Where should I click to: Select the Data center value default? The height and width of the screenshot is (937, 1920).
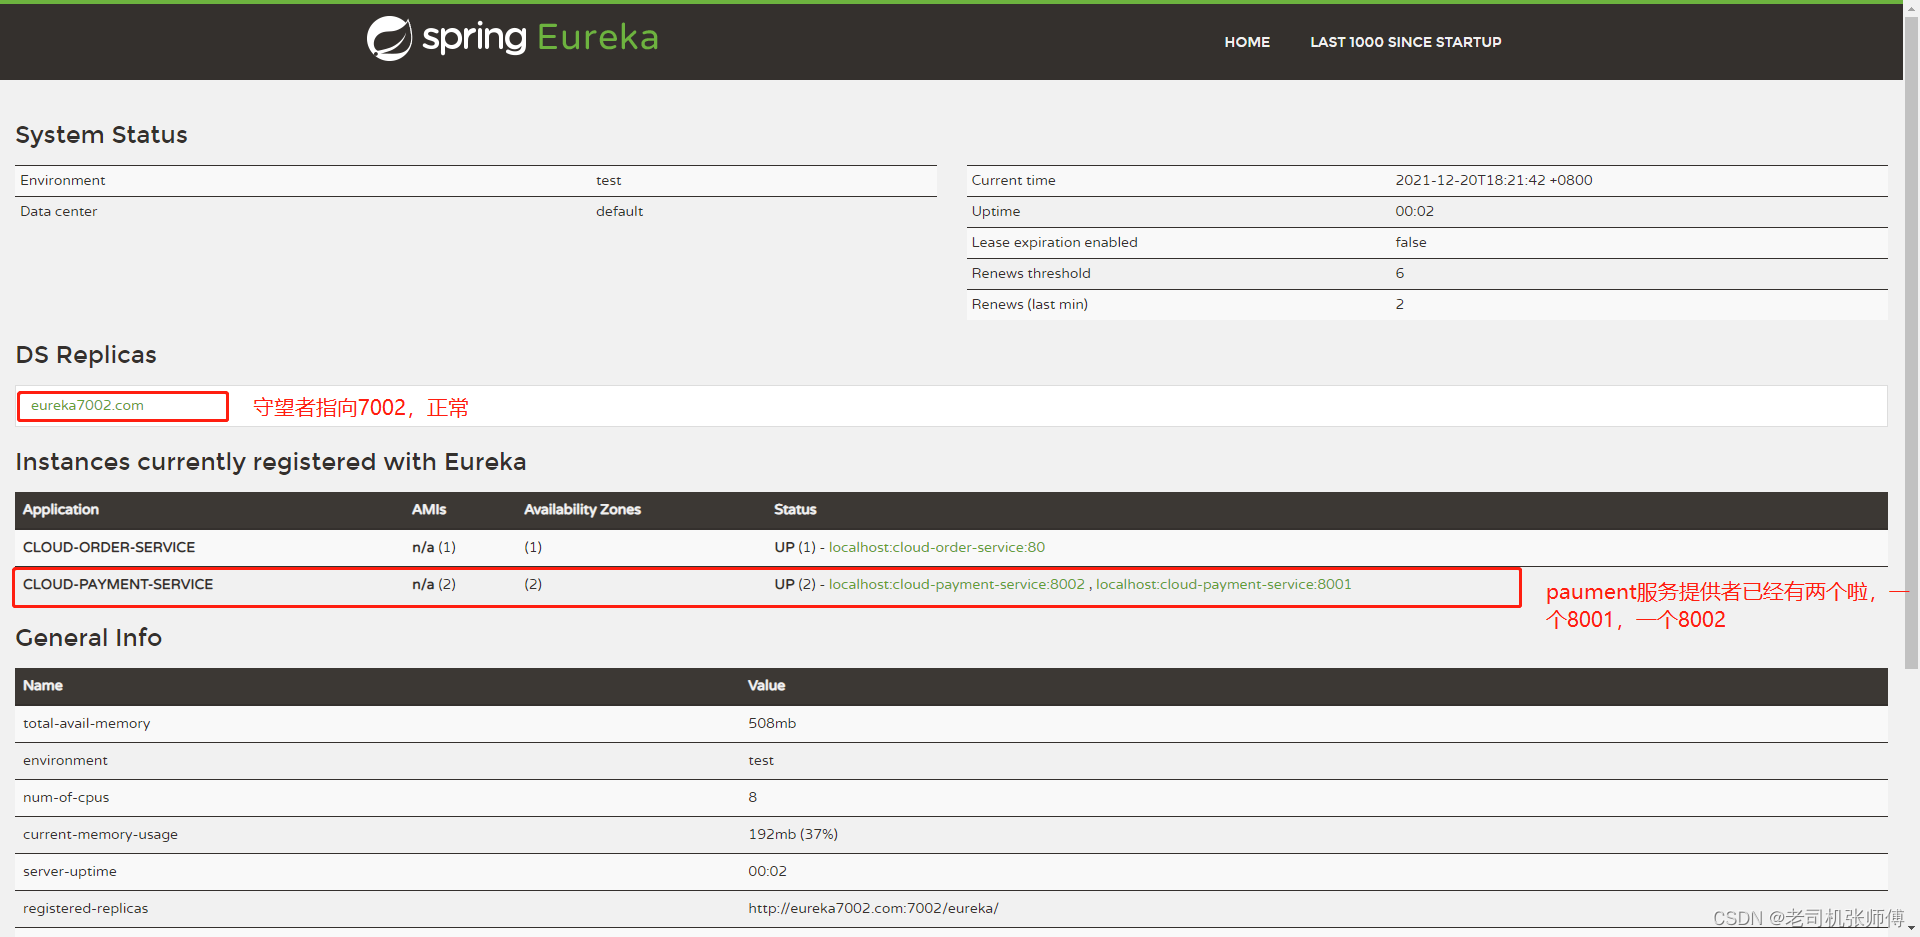[619, 211]
